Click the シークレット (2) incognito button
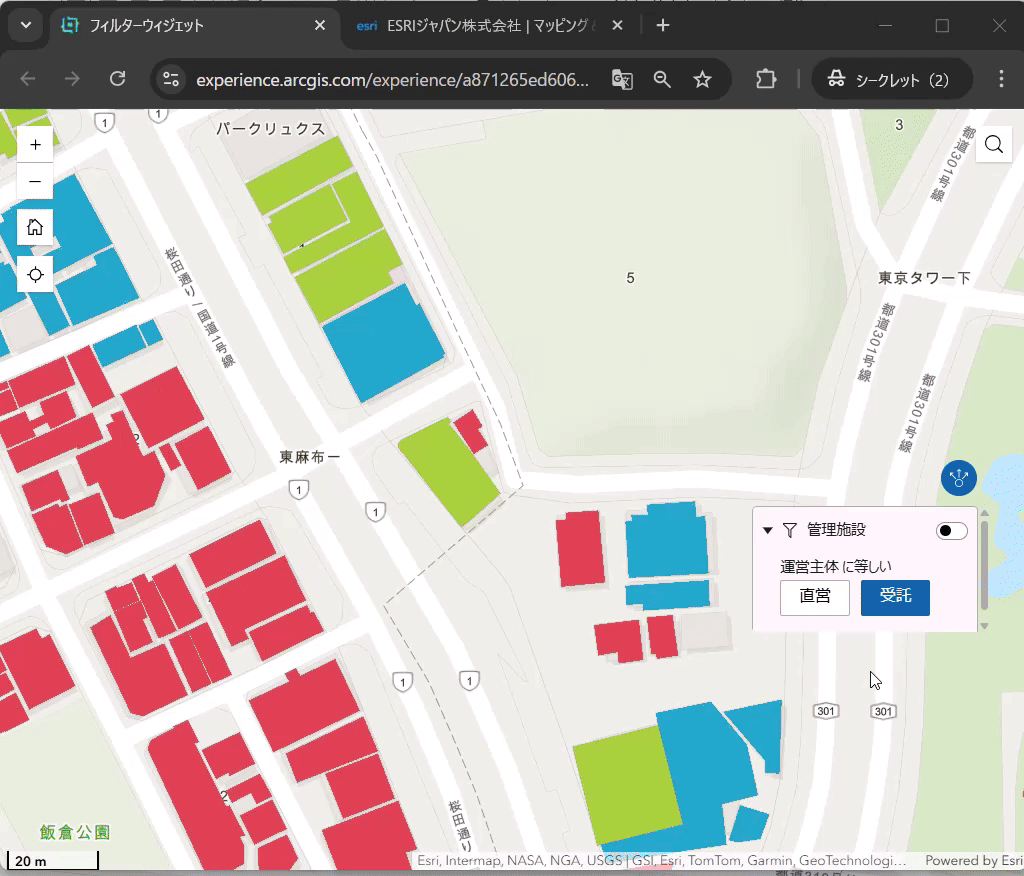 [891, 80]
